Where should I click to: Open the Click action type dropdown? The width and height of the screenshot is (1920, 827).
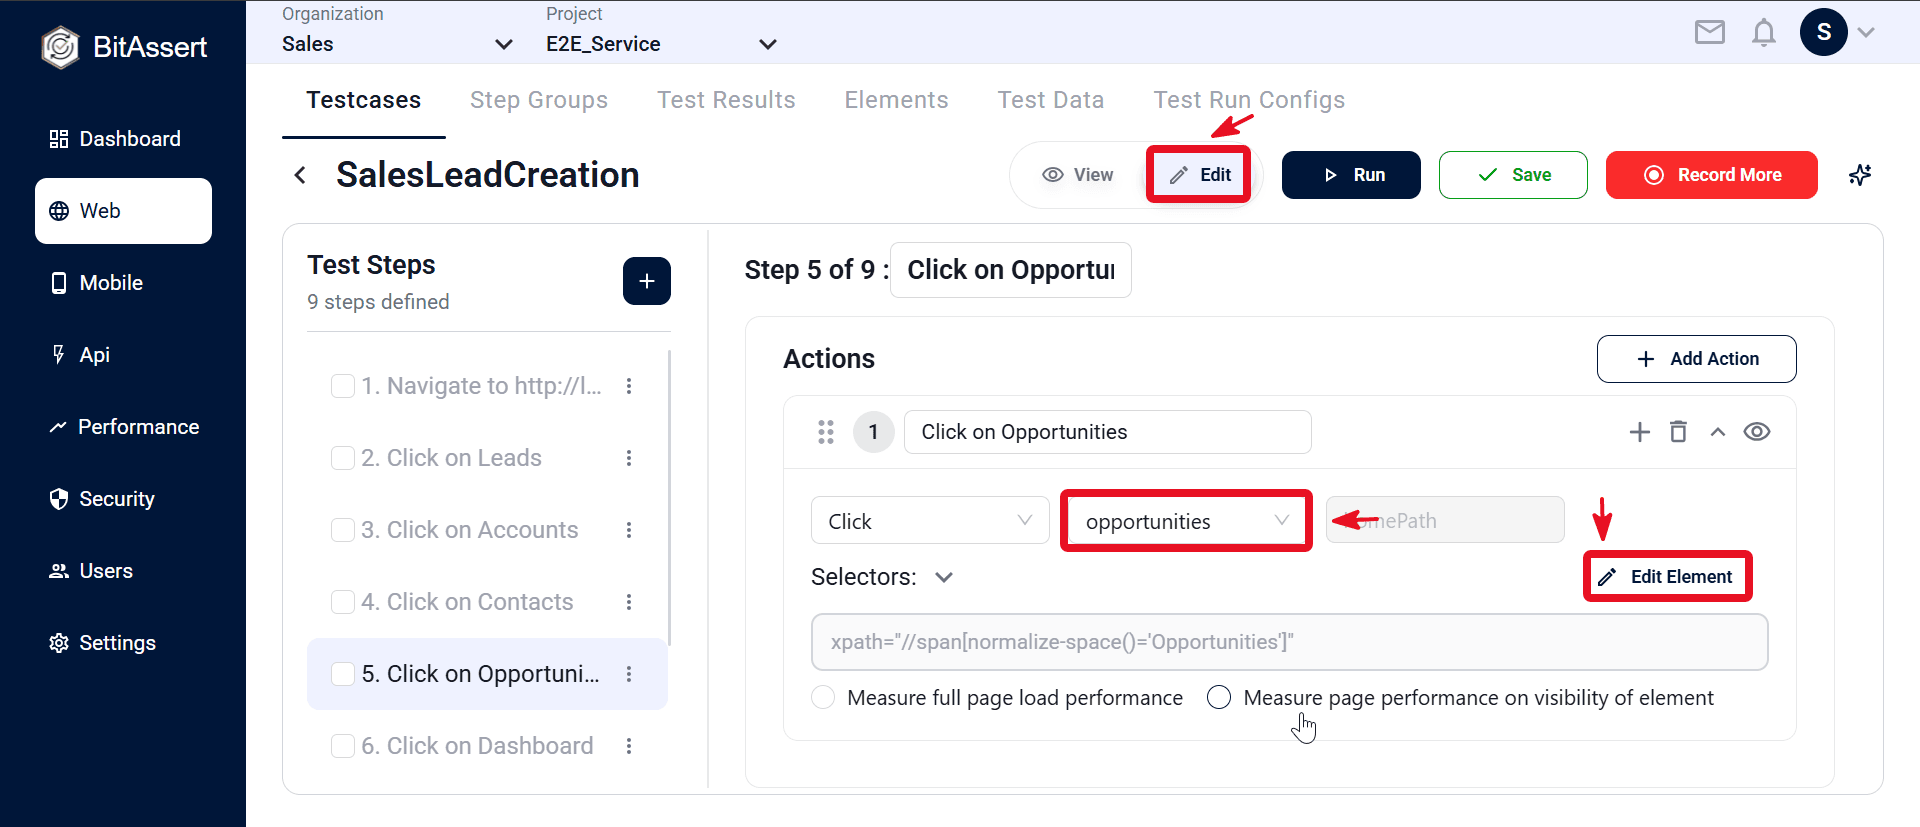[930, 521]
